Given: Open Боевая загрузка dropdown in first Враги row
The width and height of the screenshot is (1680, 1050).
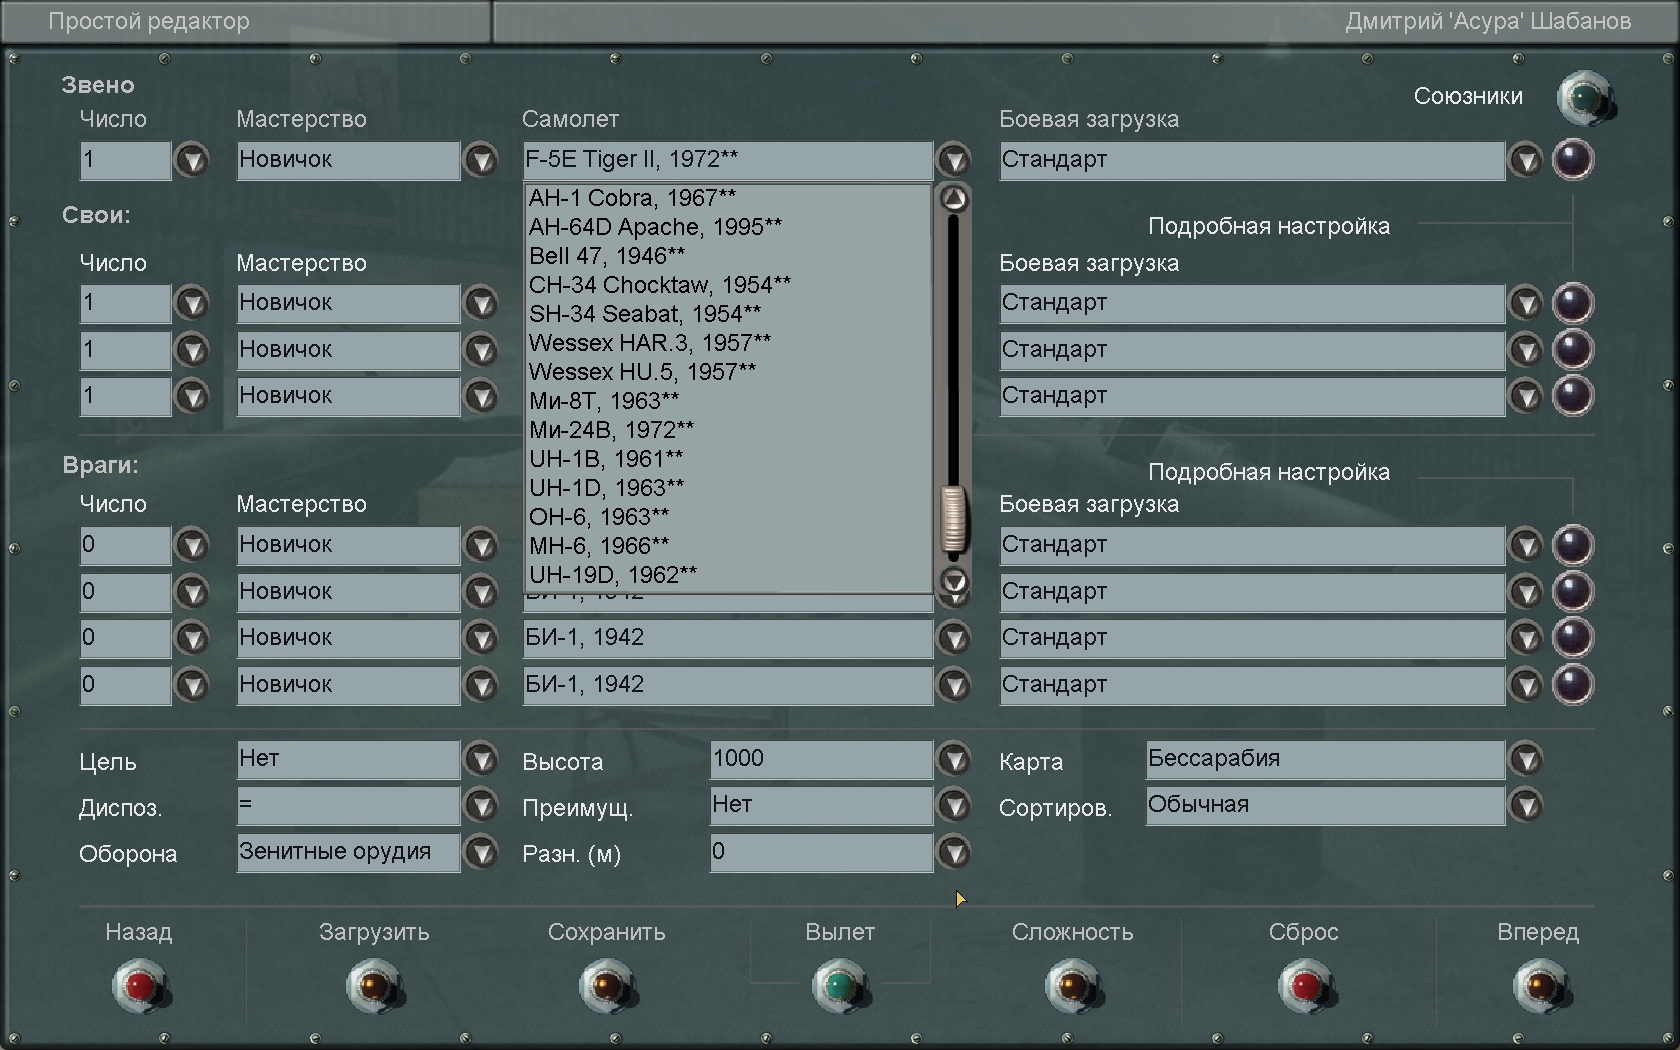Looking at the screenshot, I should click(x=1526, y=545).
